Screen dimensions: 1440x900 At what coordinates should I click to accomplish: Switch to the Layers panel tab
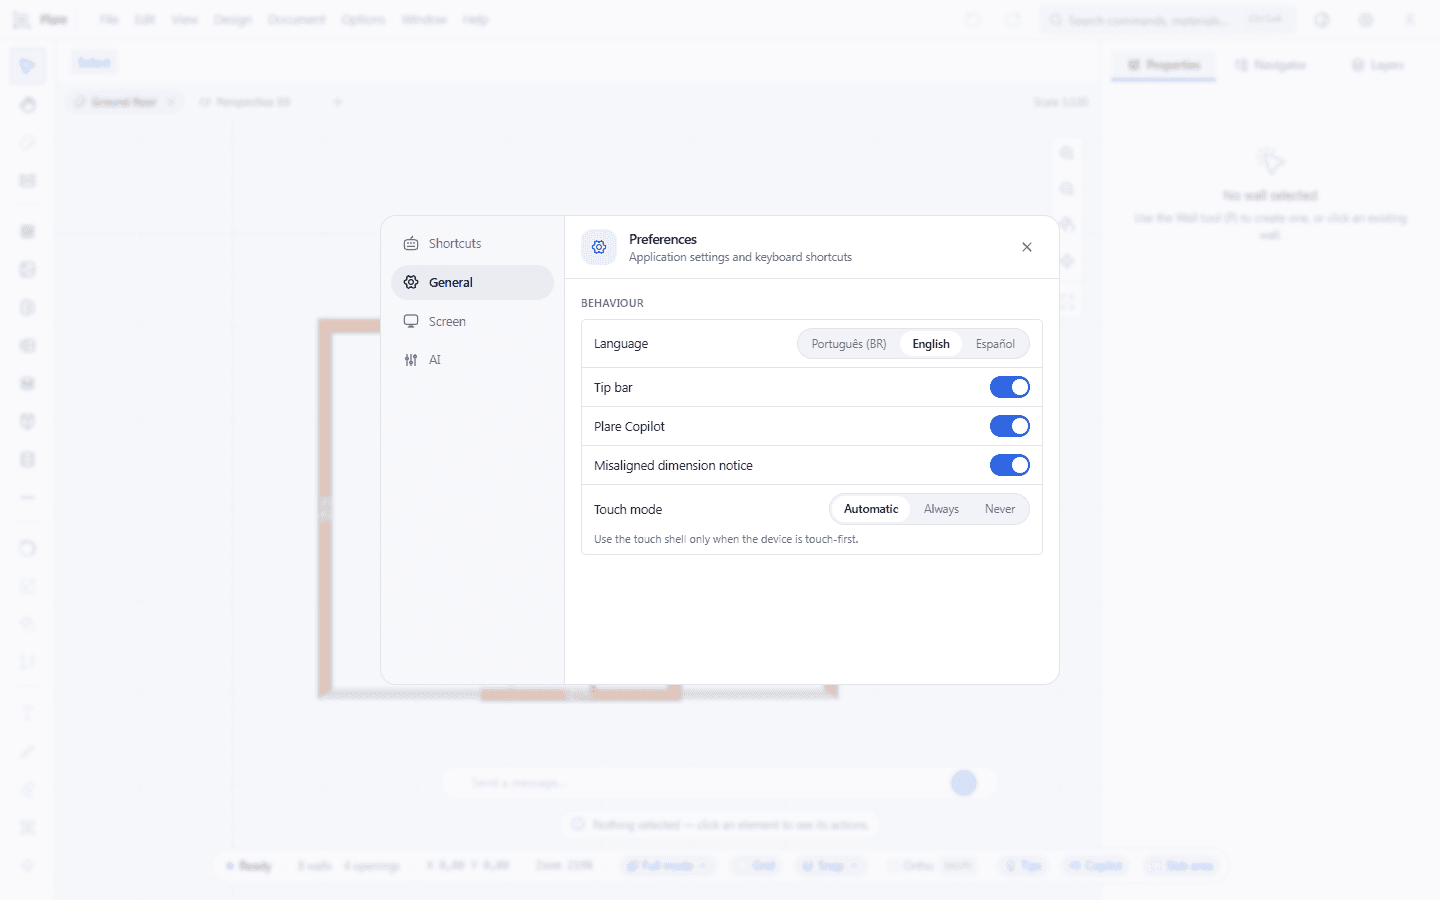(x=1378, y=65)
